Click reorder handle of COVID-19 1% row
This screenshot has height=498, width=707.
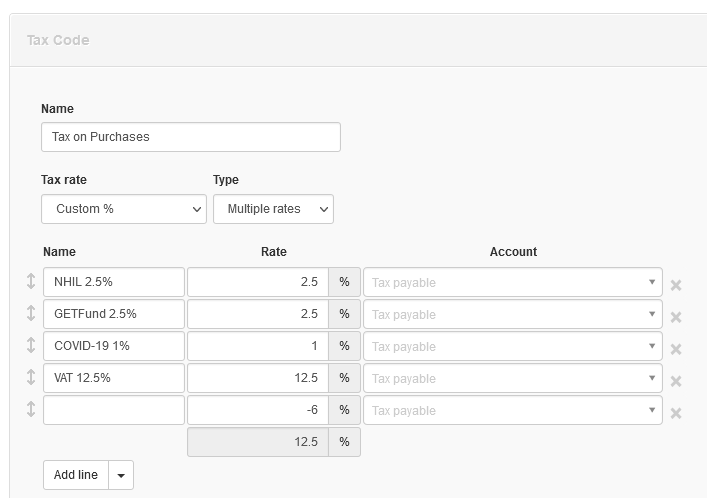31,345
